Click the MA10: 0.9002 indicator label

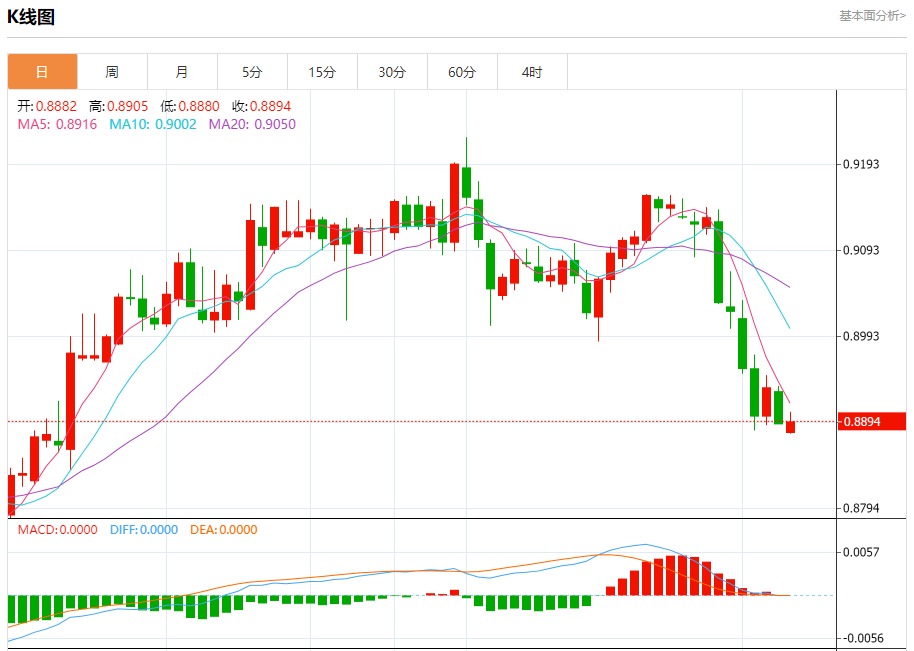pos(153,124)
